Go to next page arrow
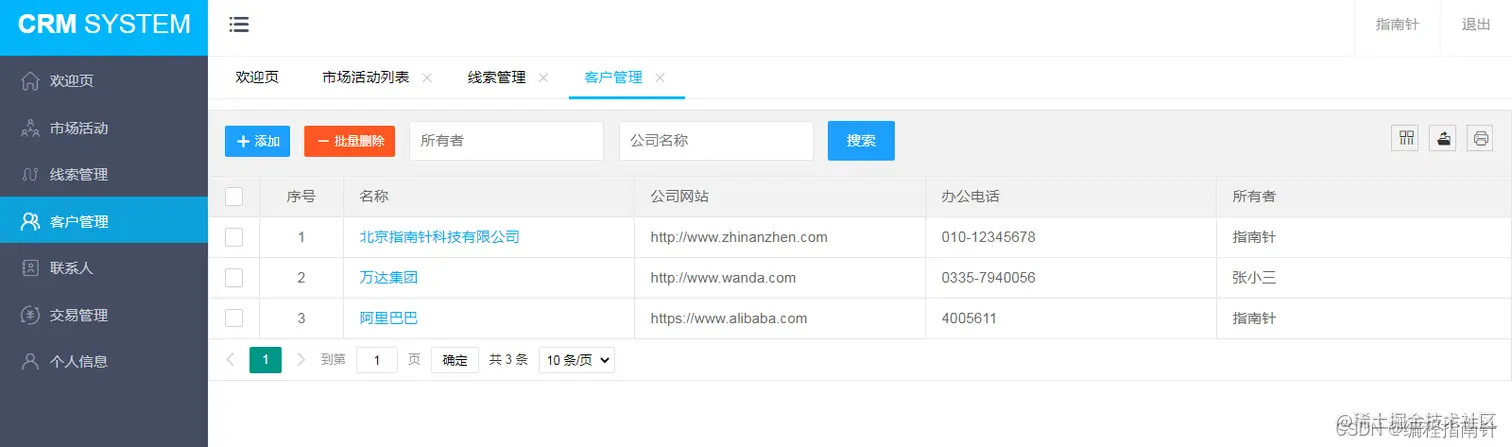This screenshot has height=447, width=1512. pyautogui.click(x=301, y=360)
